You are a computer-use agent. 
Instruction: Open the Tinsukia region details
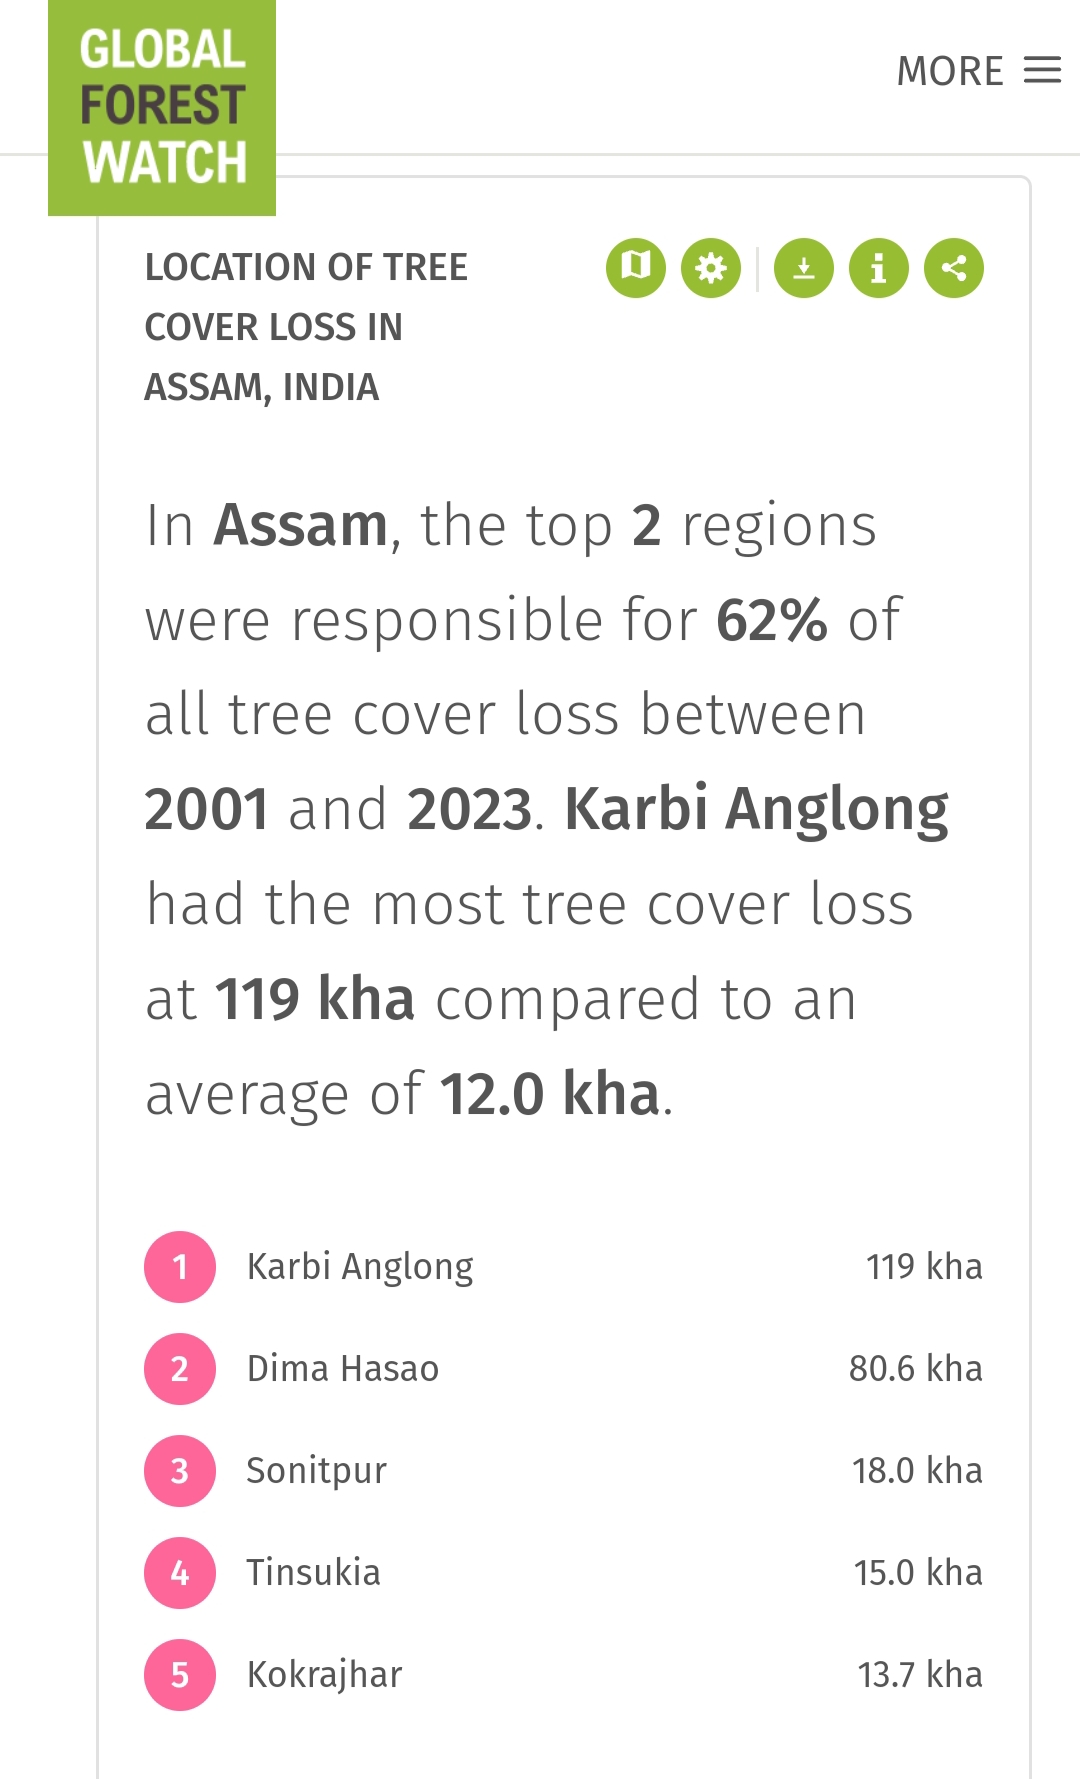(313, 1572)
